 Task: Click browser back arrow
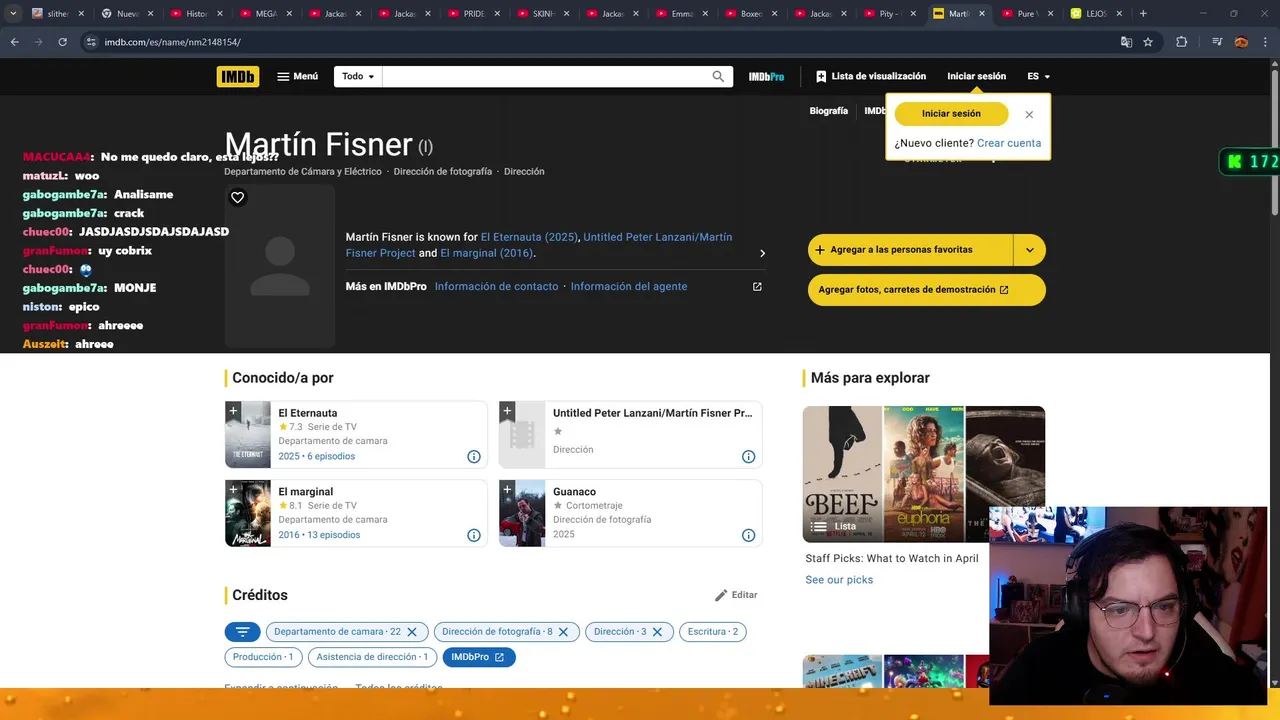14,42
